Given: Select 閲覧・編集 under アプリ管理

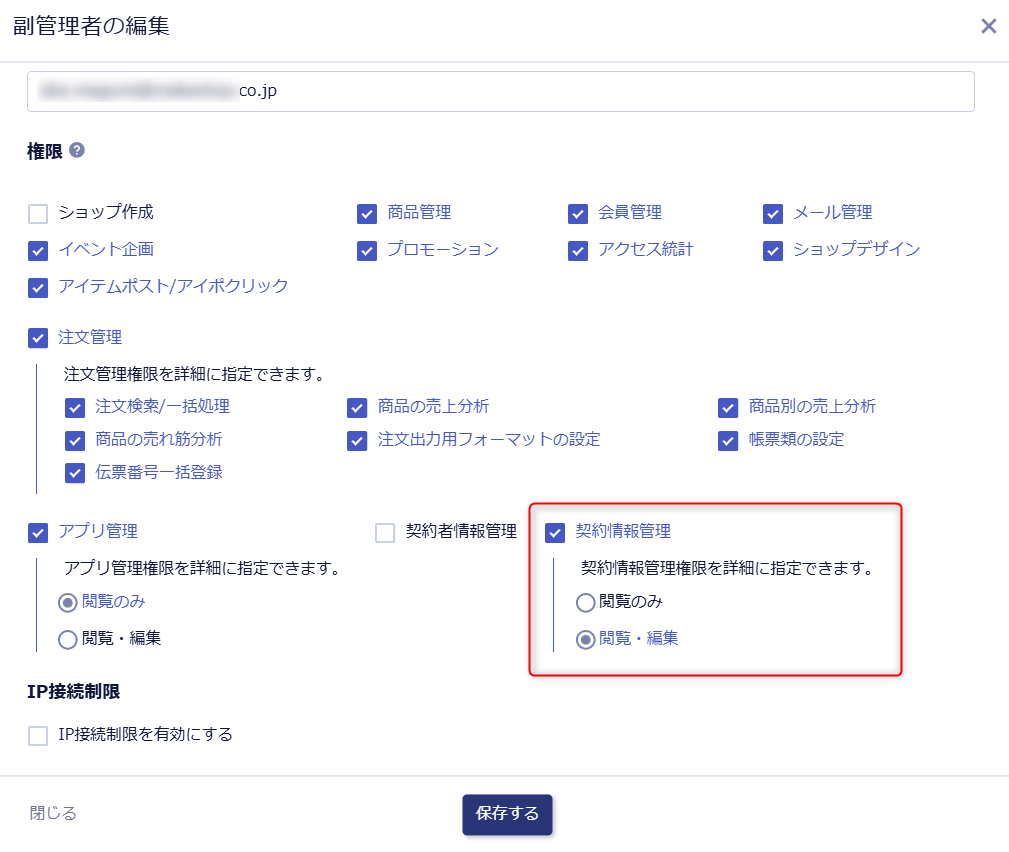Looking at the screenshot, I should coord(68,640).
